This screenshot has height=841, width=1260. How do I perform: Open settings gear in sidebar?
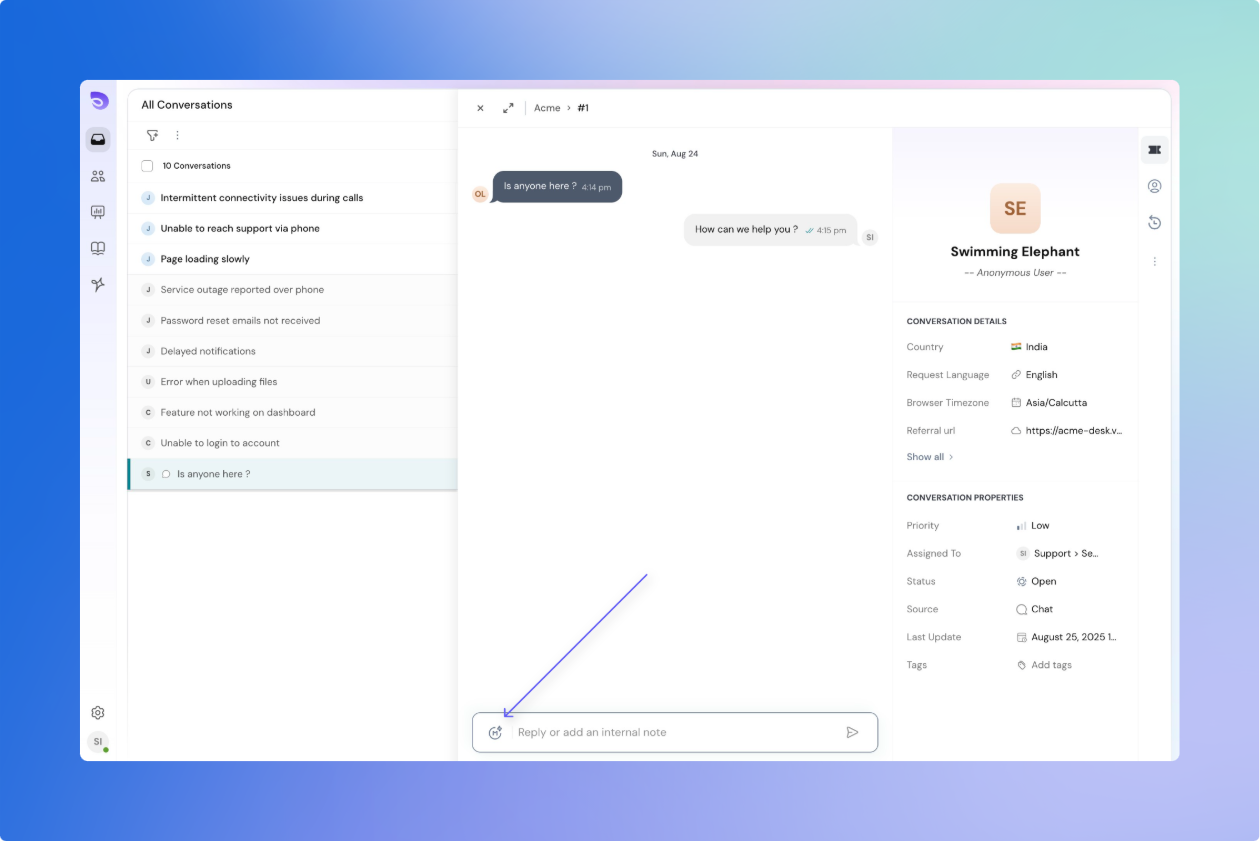click(98, 713)
